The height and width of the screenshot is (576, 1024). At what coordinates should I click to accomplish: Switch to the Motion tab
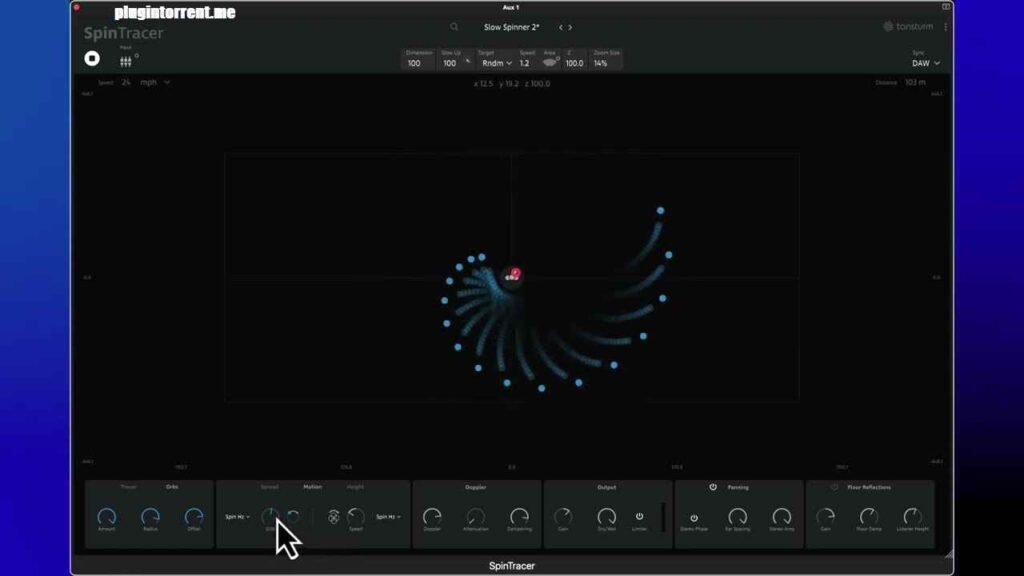point(312,487)
